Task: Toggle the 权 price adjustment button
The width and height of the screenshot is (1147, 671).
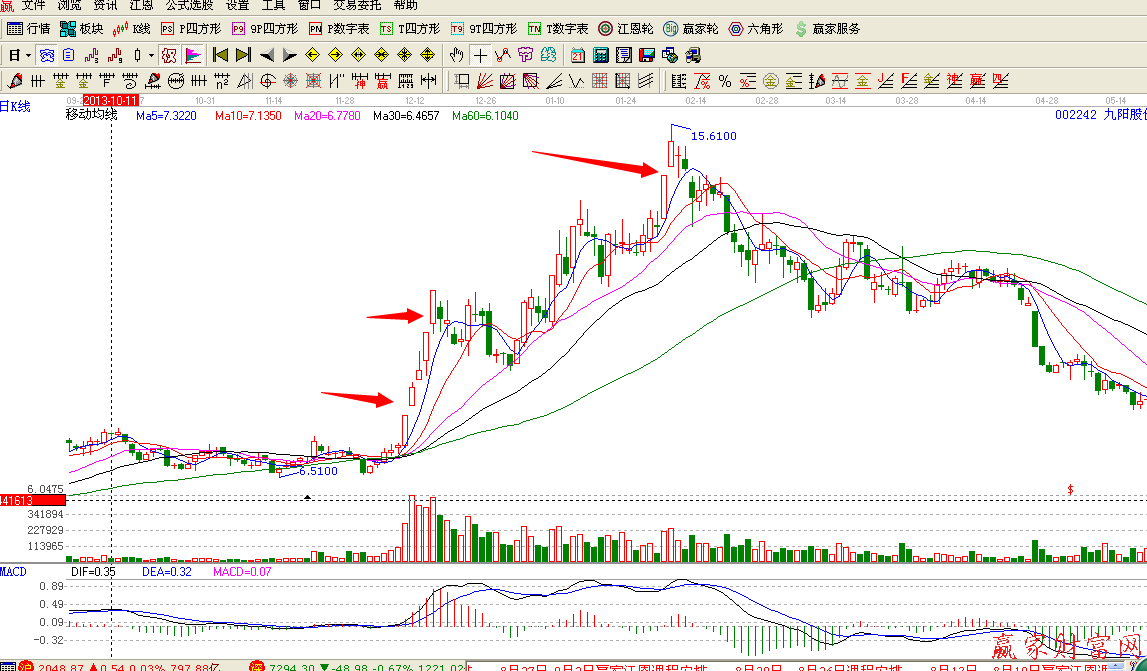Action: (x=168, y=55)
